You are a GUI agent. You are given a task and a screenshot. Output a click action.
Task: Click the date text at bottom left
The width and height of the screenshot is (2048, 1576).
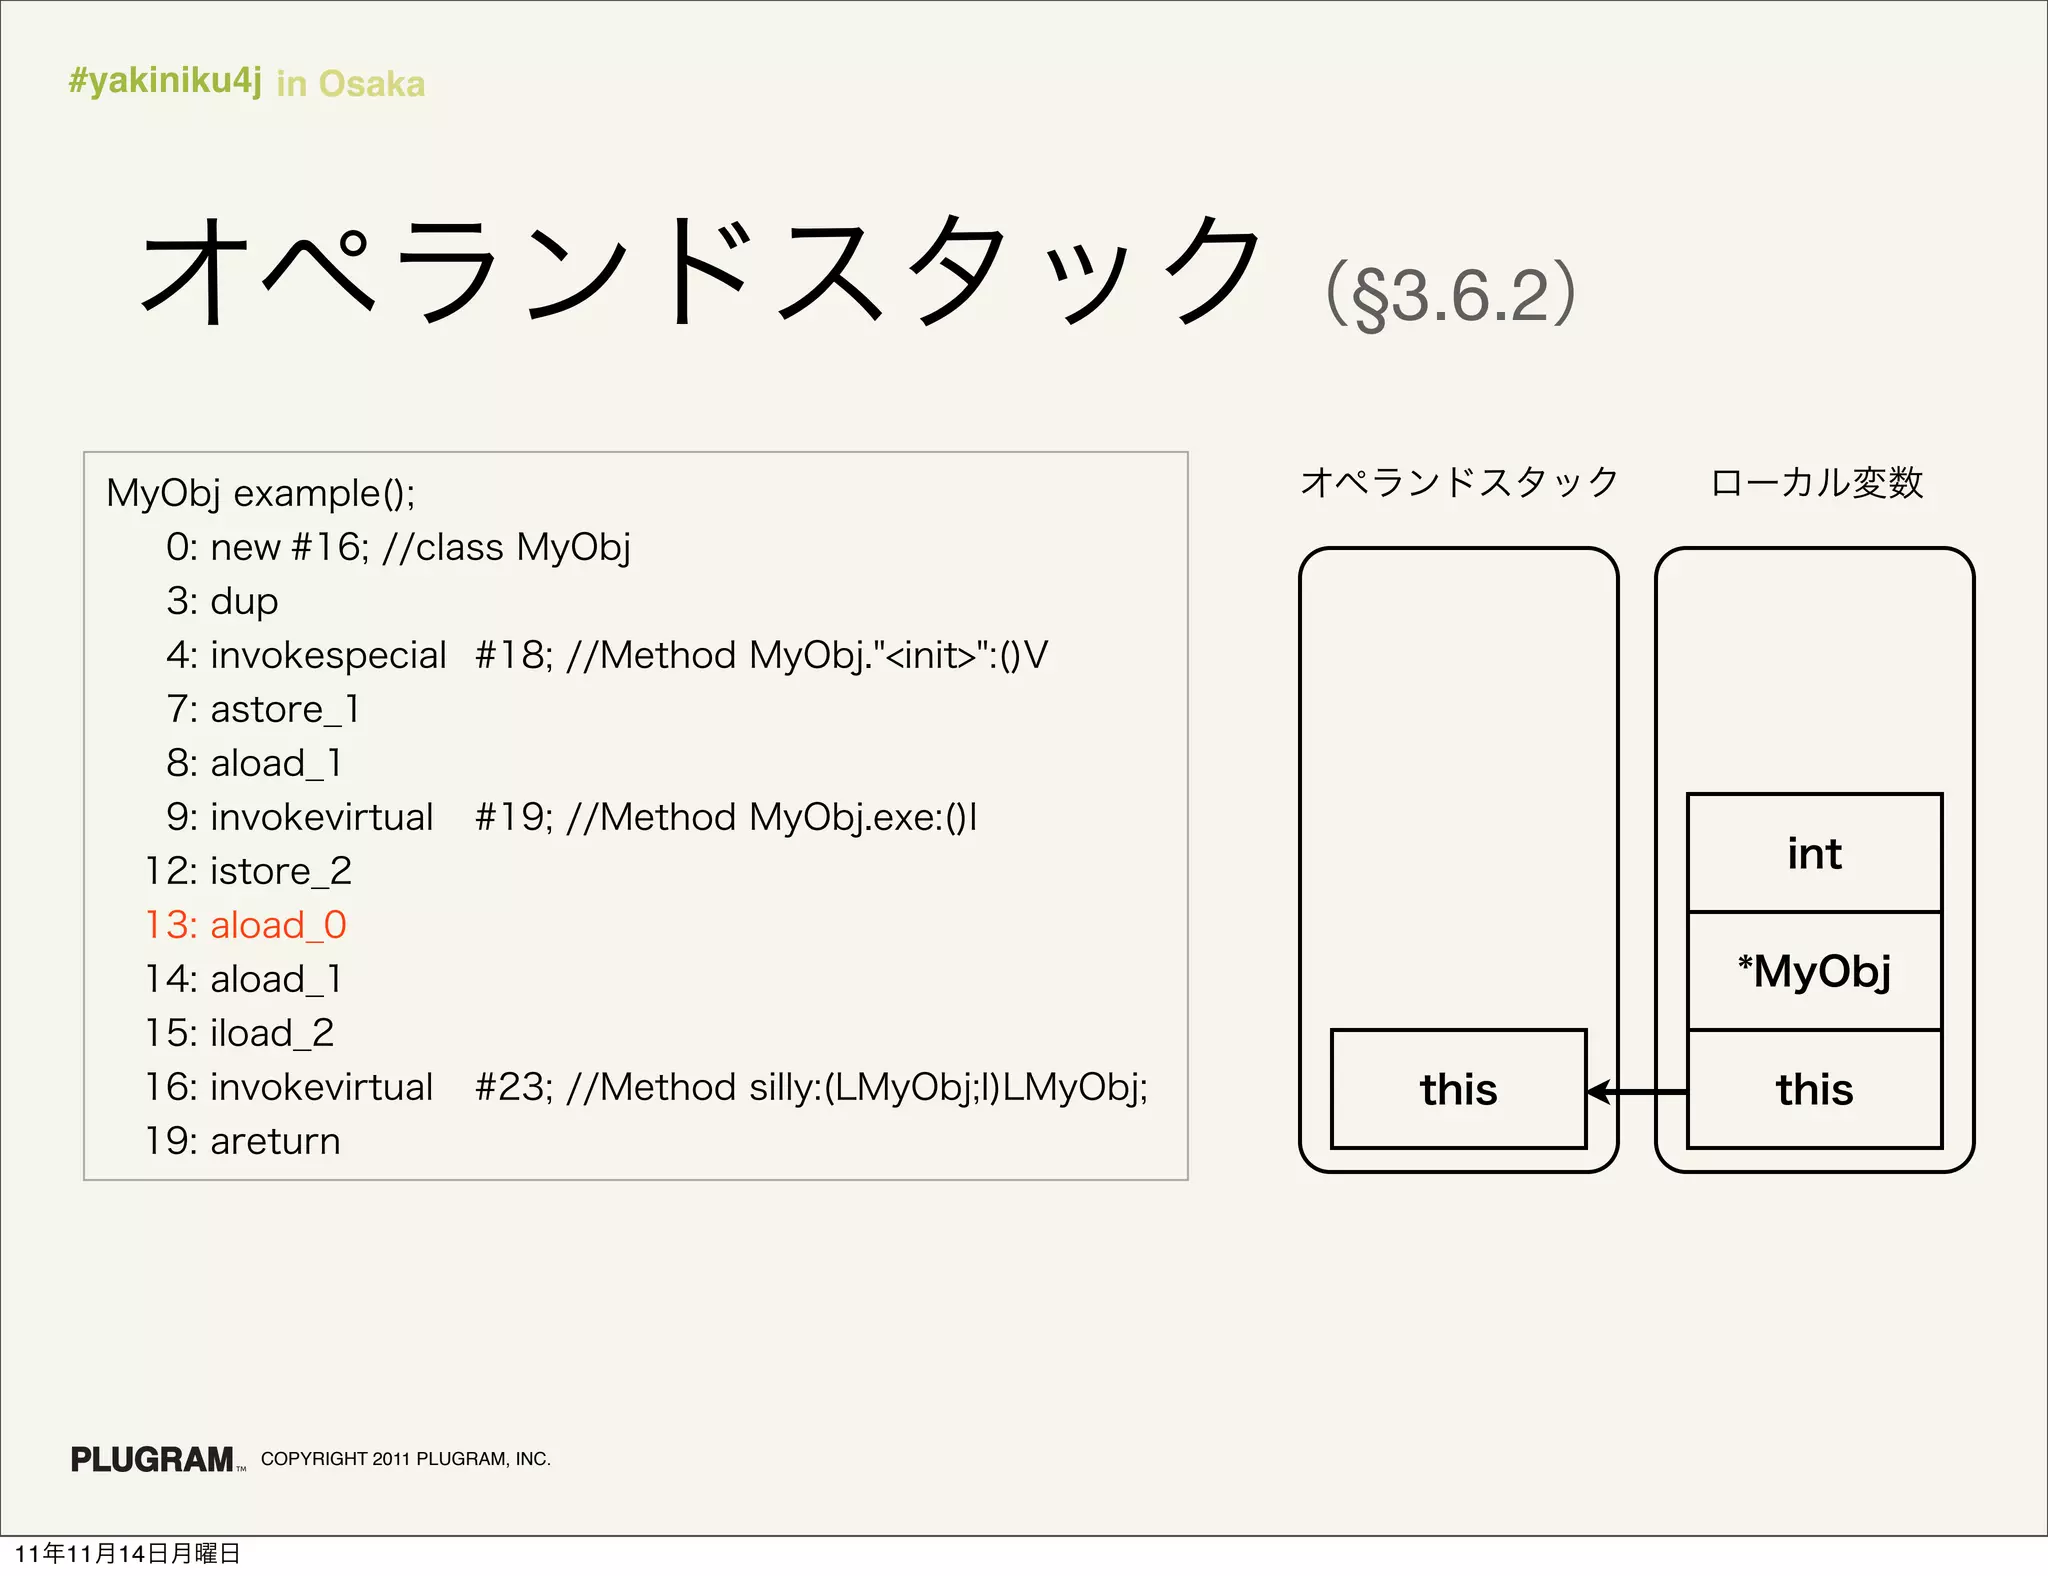127,1553
